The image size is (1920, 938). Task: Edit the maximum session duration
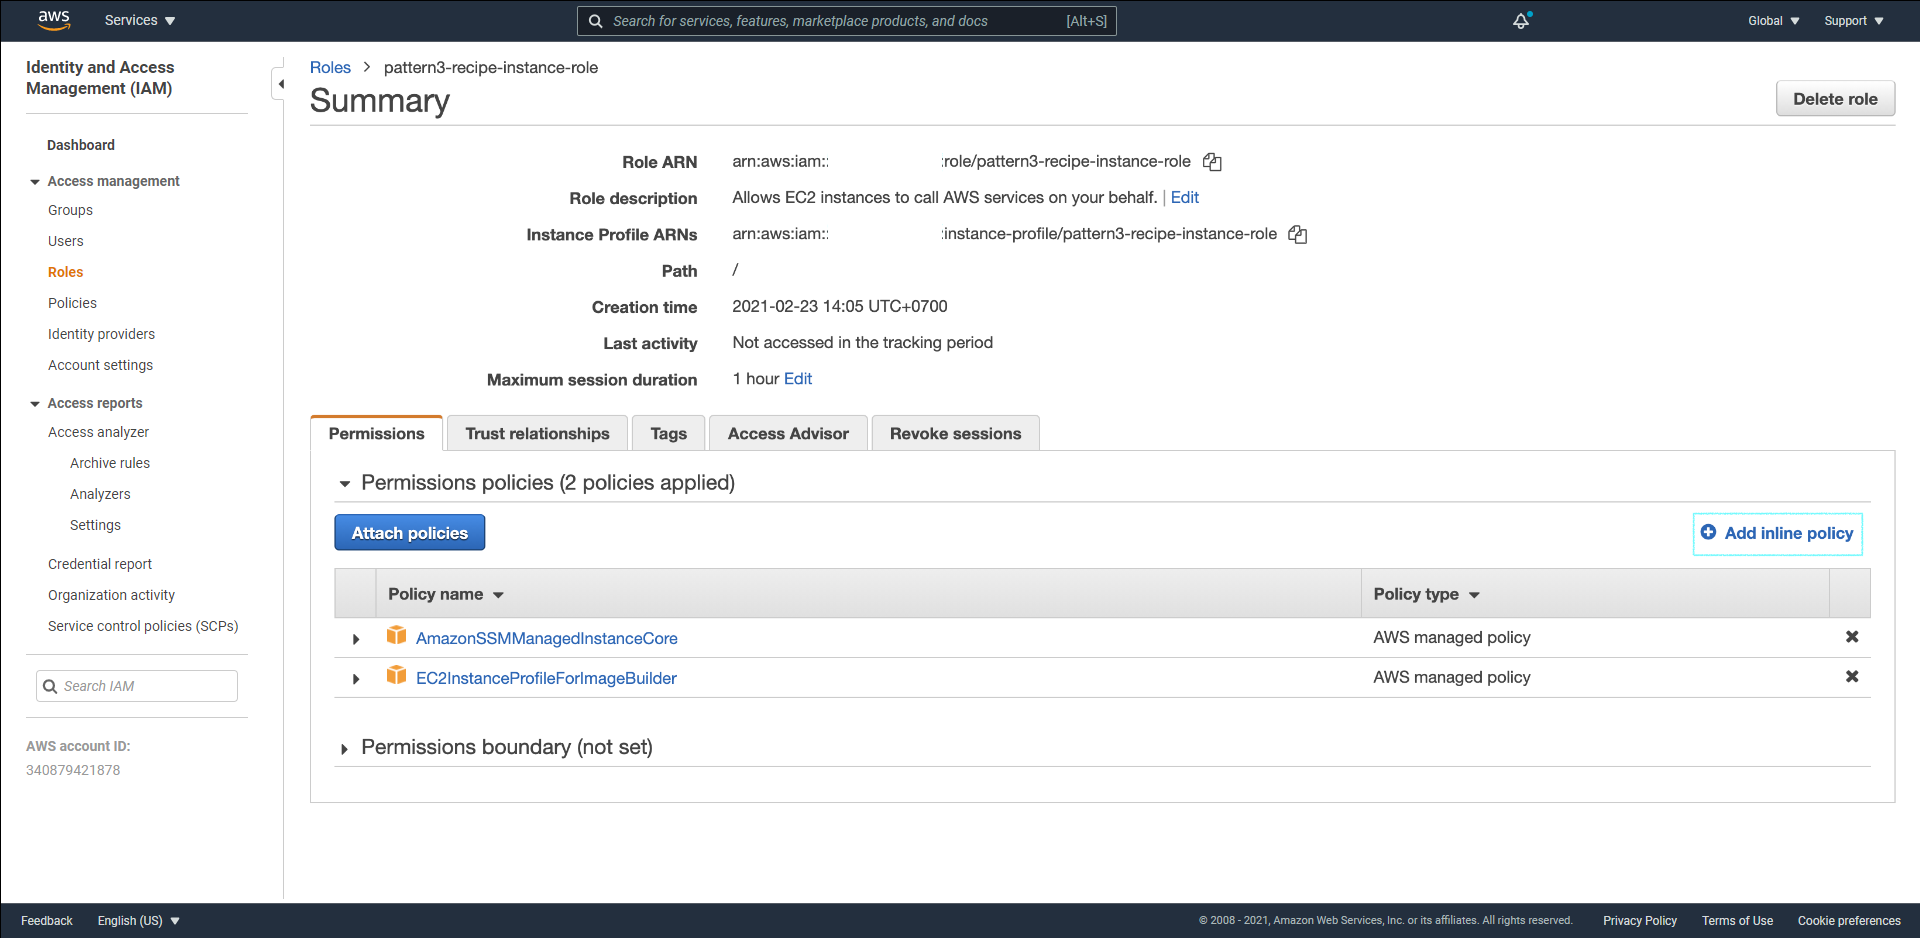(798, 379)
